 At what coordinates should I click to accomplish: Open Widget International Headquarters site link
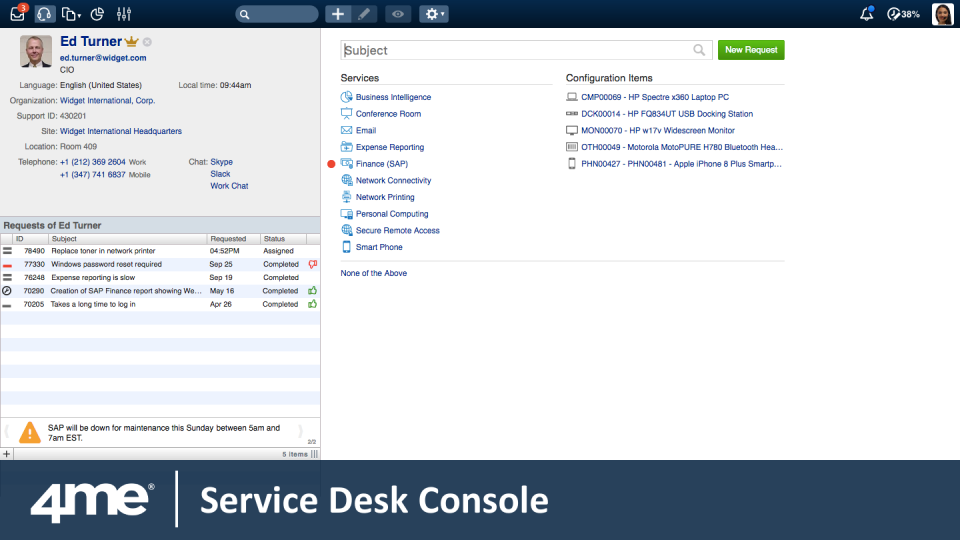click(121, 131)
